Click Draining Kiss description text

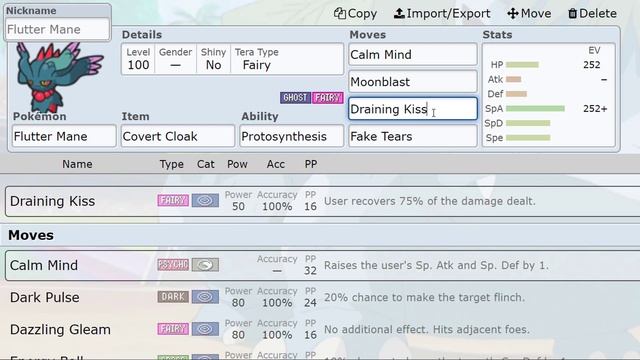(x=429, y=201)
